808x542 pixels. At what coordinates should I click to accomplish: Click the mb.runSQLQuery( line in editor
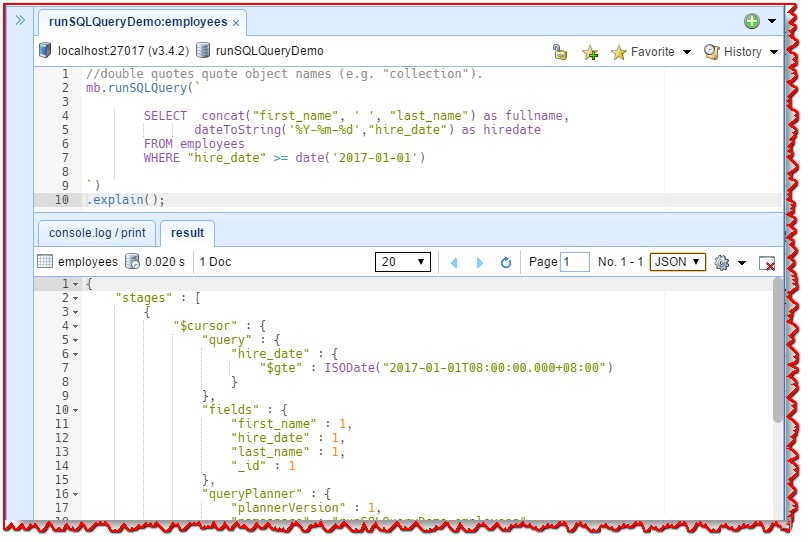(x=142, y=88)
